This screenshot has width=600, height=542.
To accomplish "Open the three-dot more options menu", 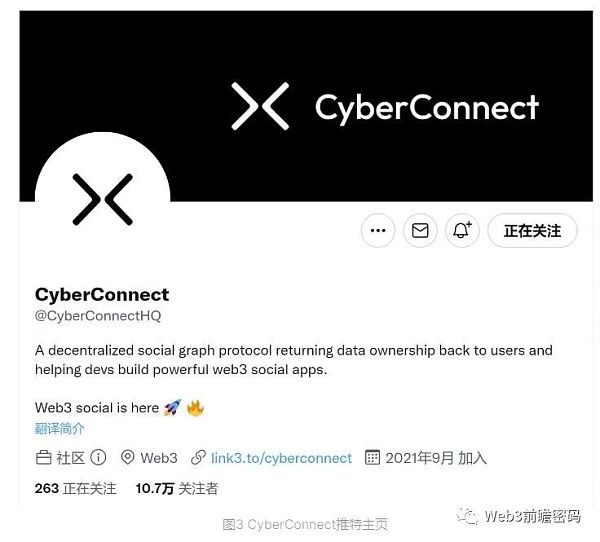I will [x=378, y=230].
